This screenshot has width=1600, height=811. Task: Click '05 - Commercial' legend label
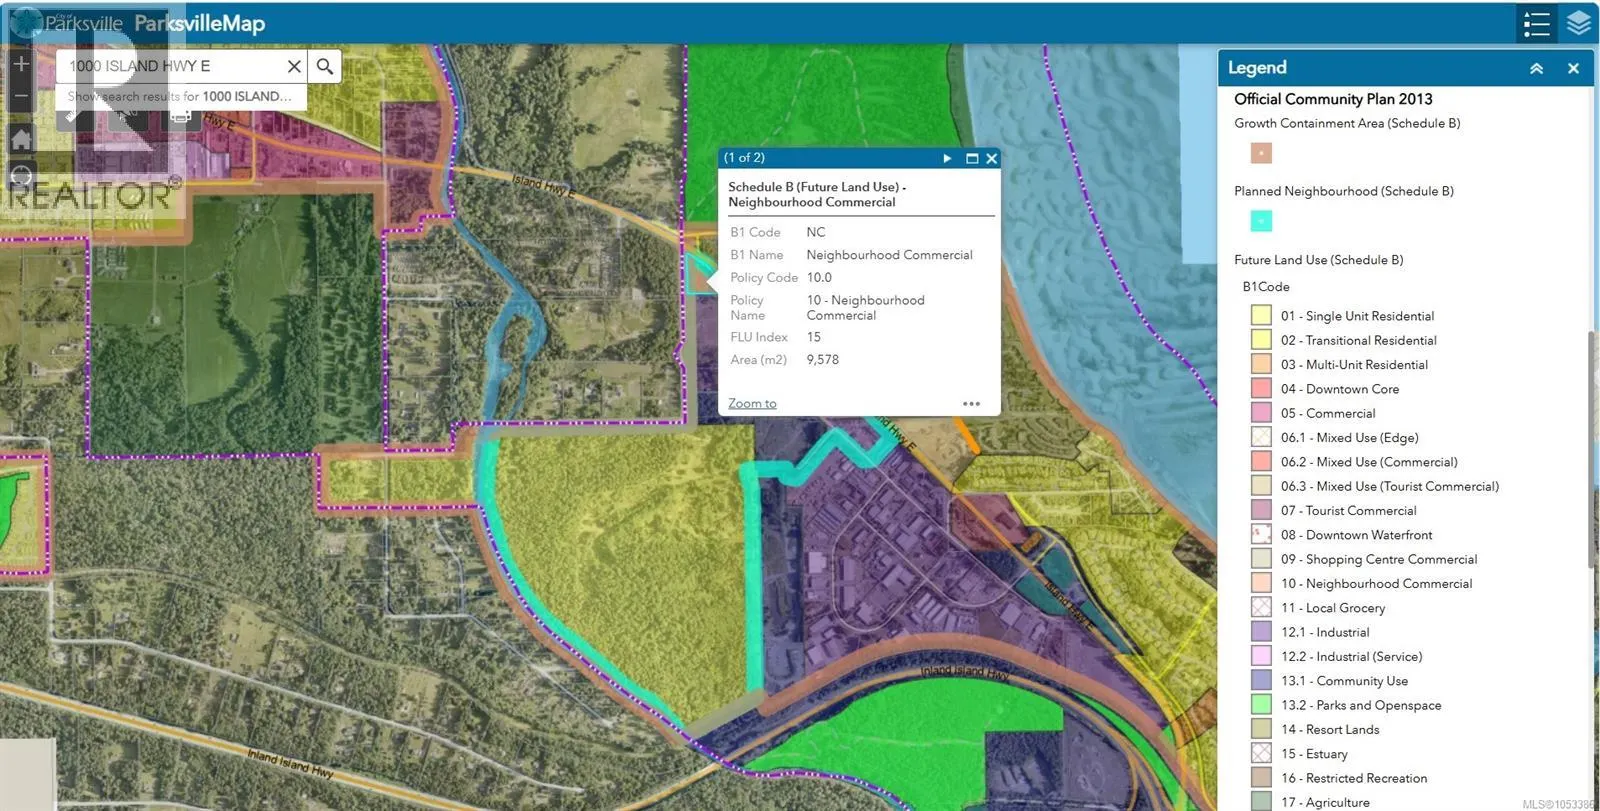[1328, 413]
